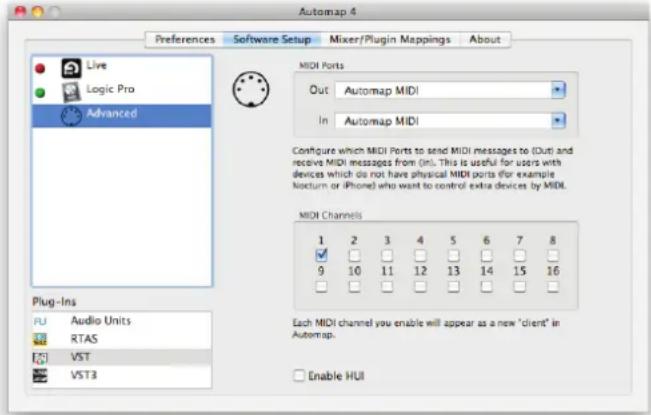Click the Logic Pro application icon

71,92
